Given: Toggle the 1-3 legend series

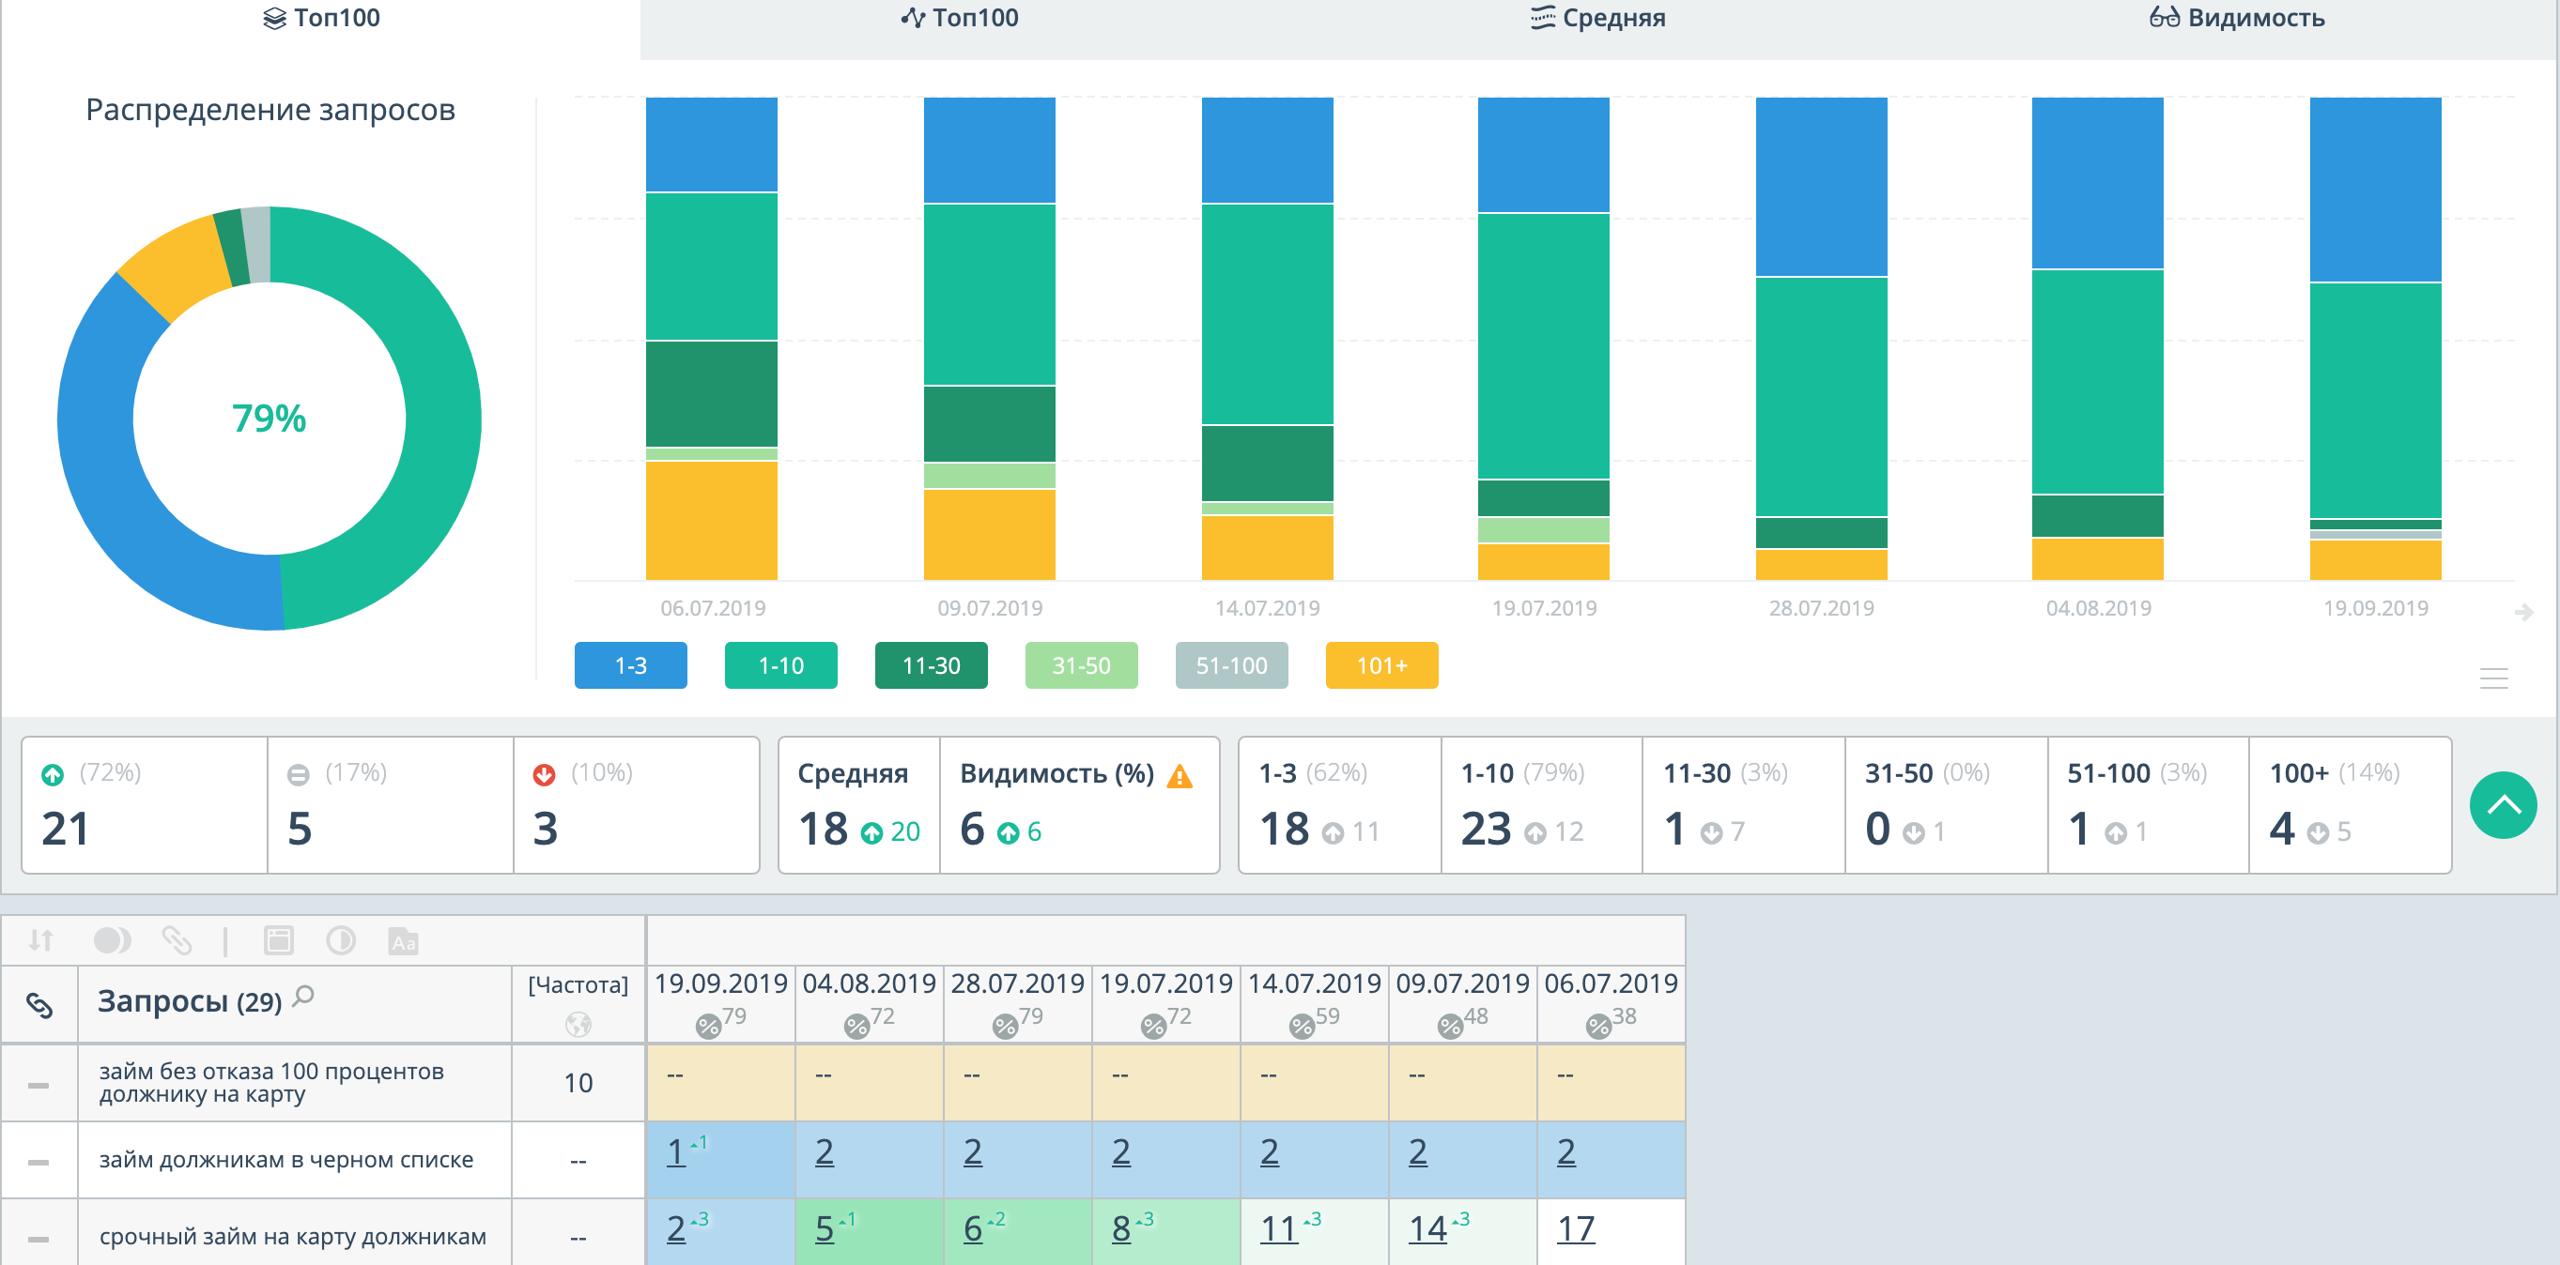Looking at the screenshot, I should (x=630, y=665).
